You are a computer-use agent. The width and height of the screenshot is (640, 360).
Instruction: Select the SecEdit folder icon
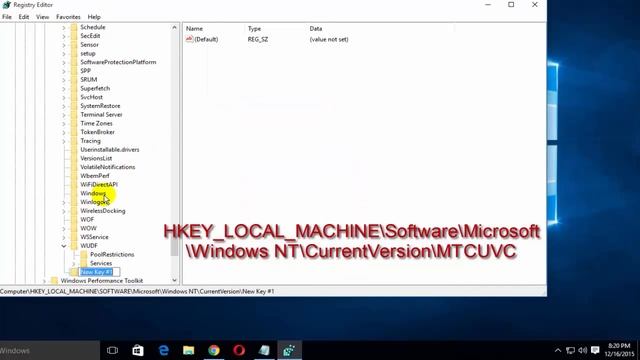click(x=74, y=36)
